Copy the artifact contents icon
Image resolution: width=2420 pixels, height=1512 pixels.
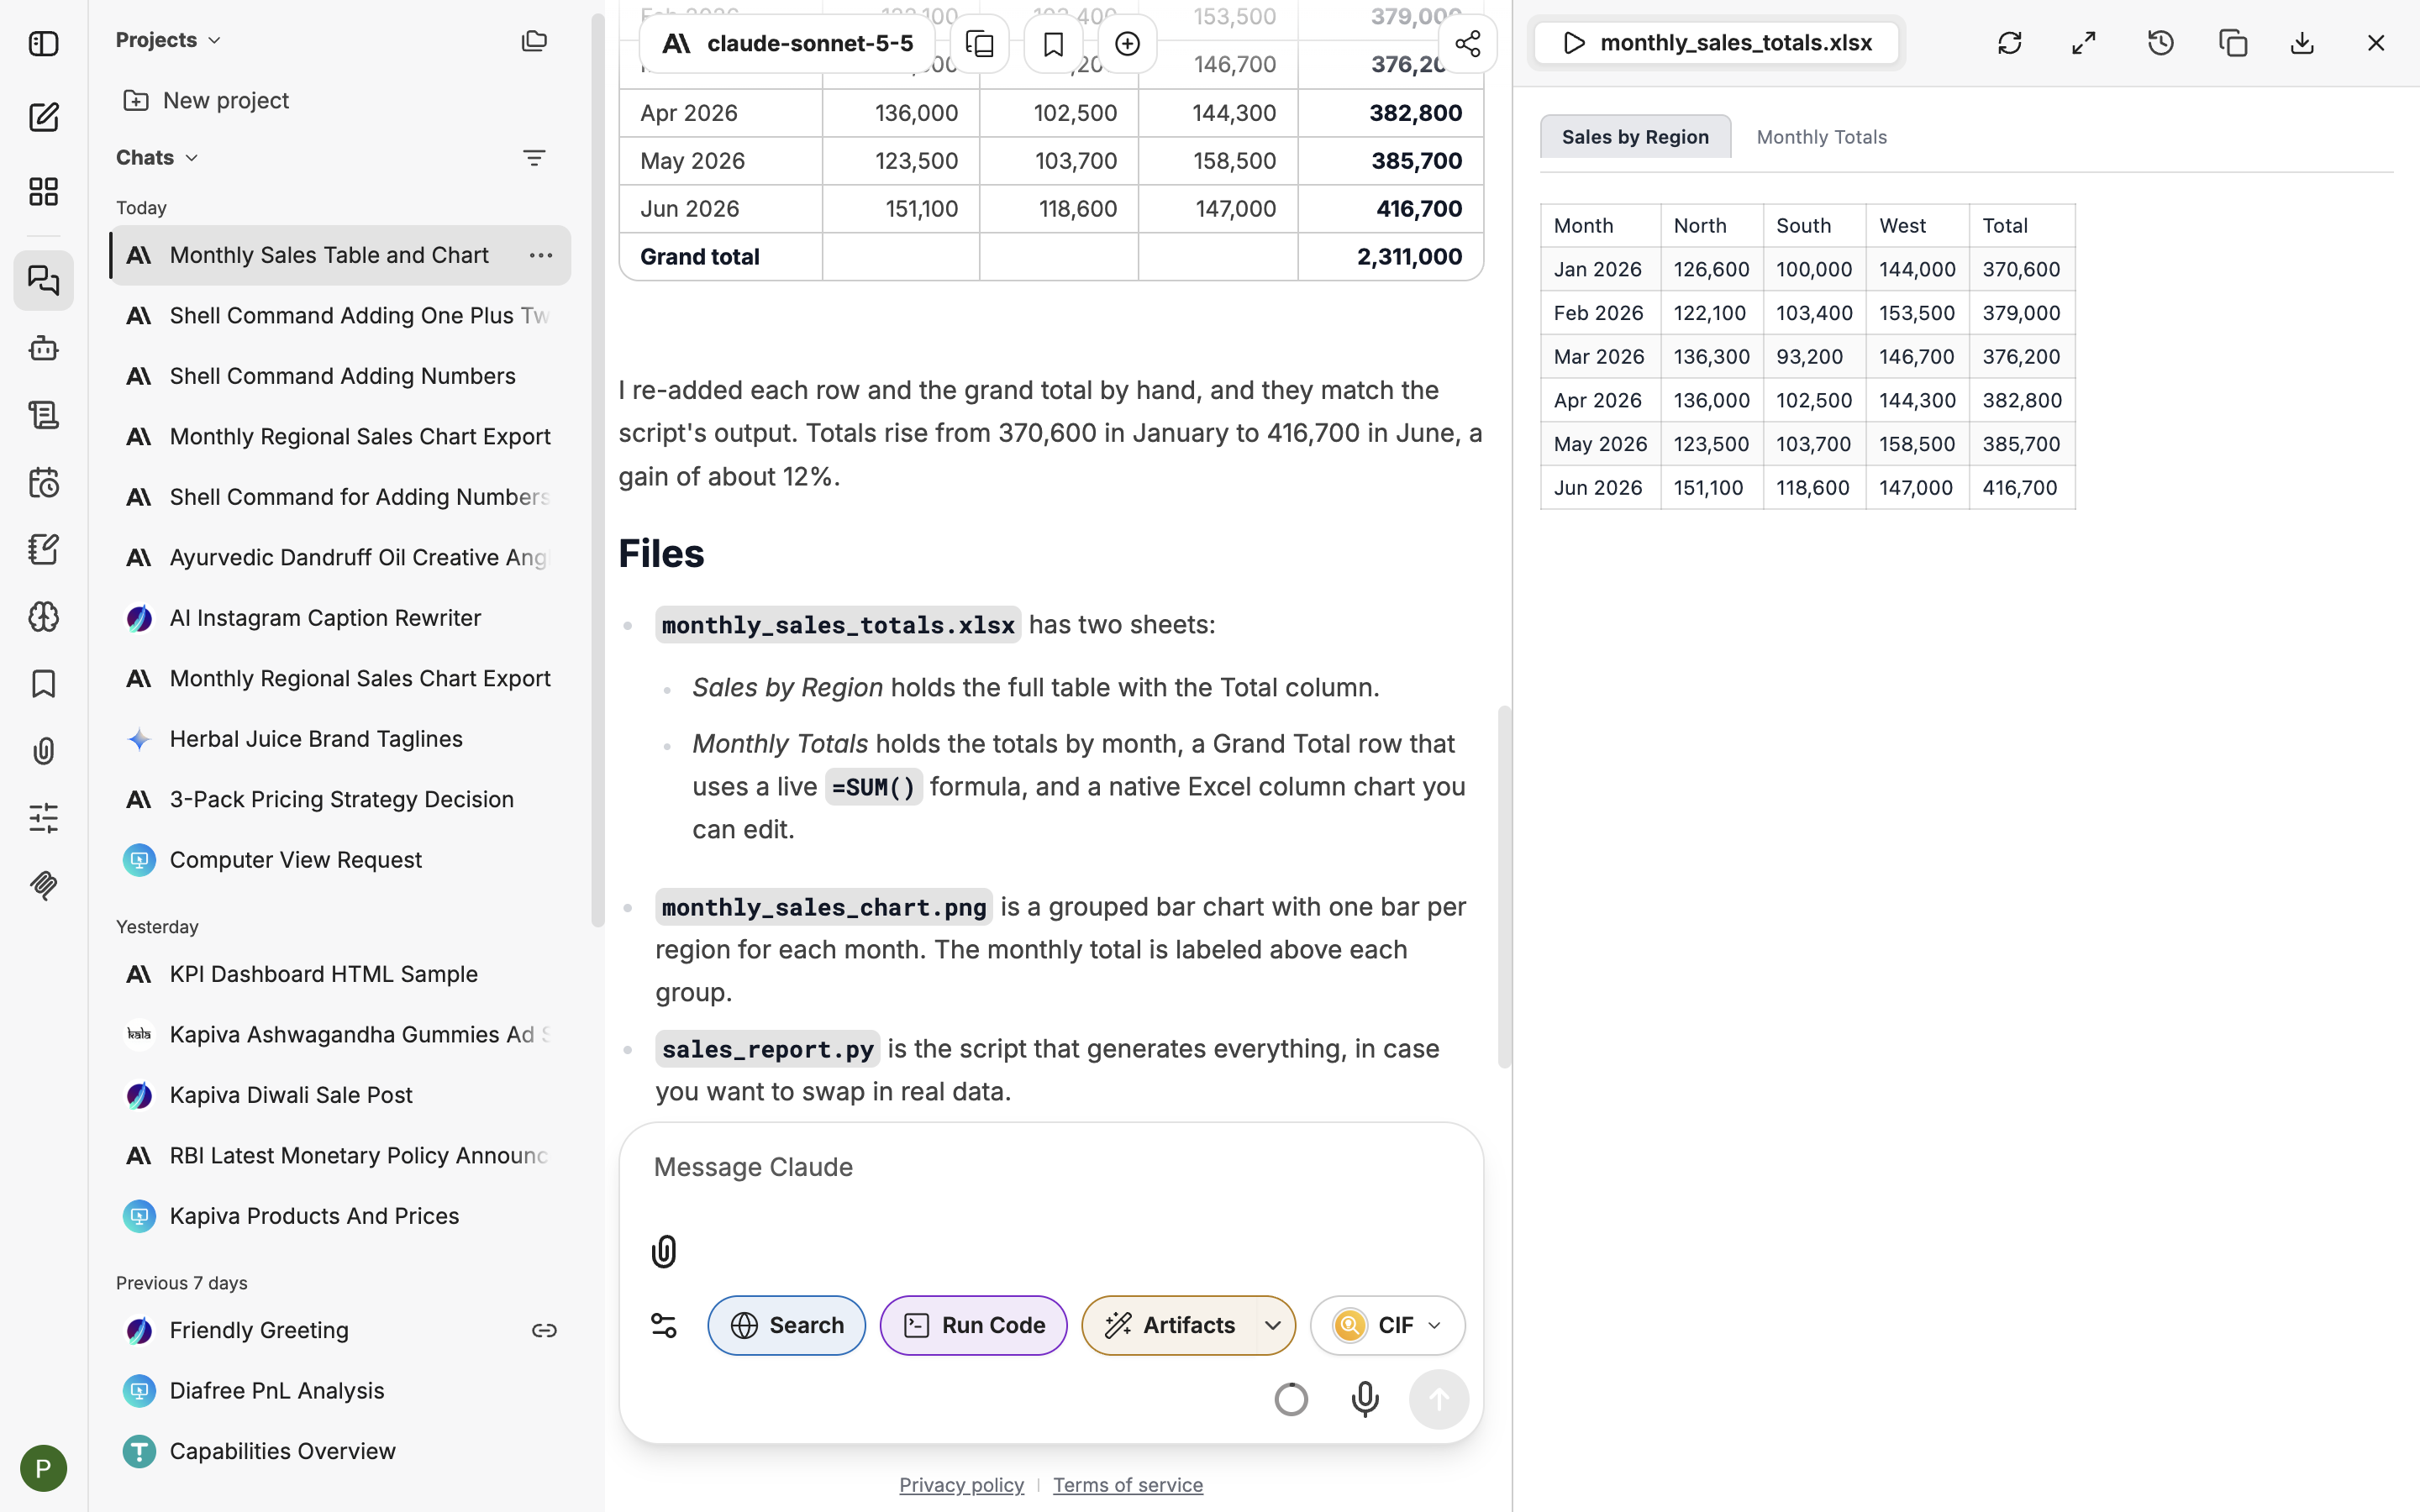2233,43
